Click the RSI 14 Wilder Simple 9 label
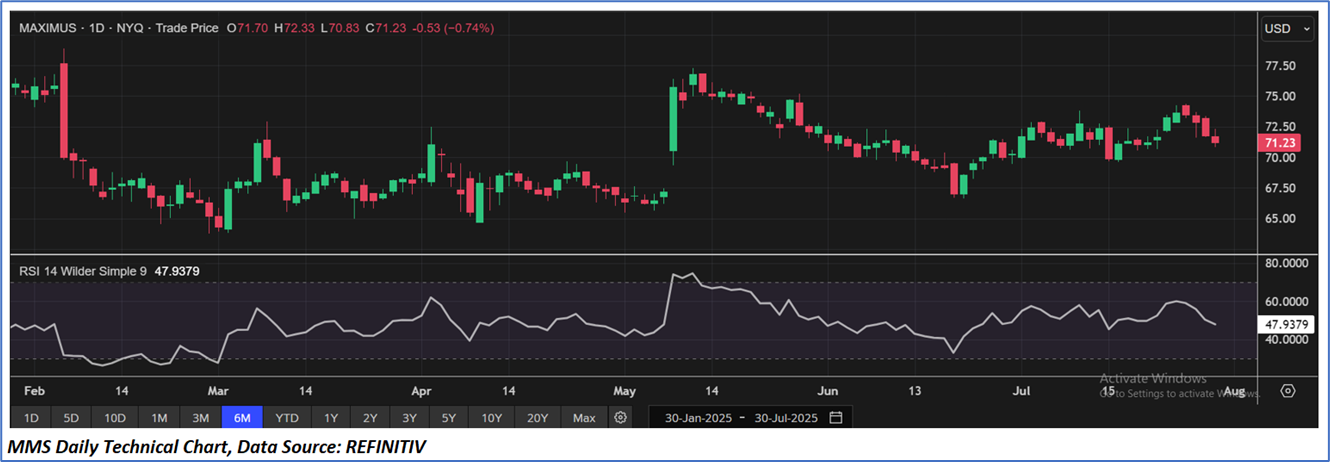Screen dimensions: 1330x462 point(82,269)
